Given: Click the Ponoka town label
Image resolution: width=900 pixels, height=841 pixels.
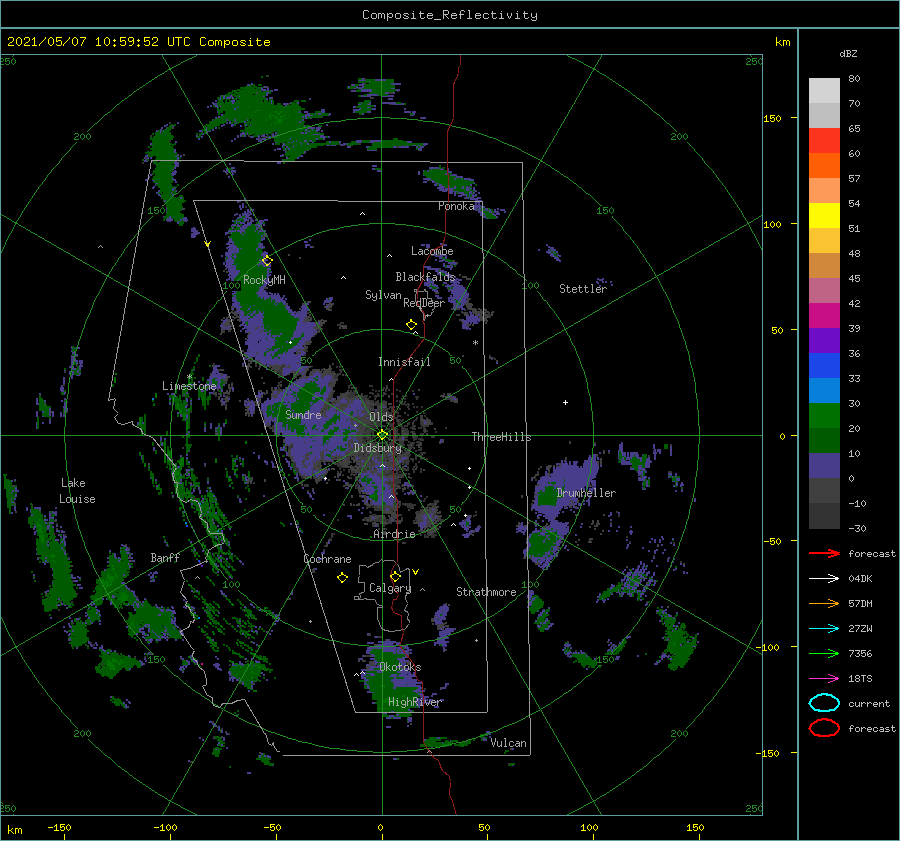Looking at the screenshot, I should tap(456, 206).
